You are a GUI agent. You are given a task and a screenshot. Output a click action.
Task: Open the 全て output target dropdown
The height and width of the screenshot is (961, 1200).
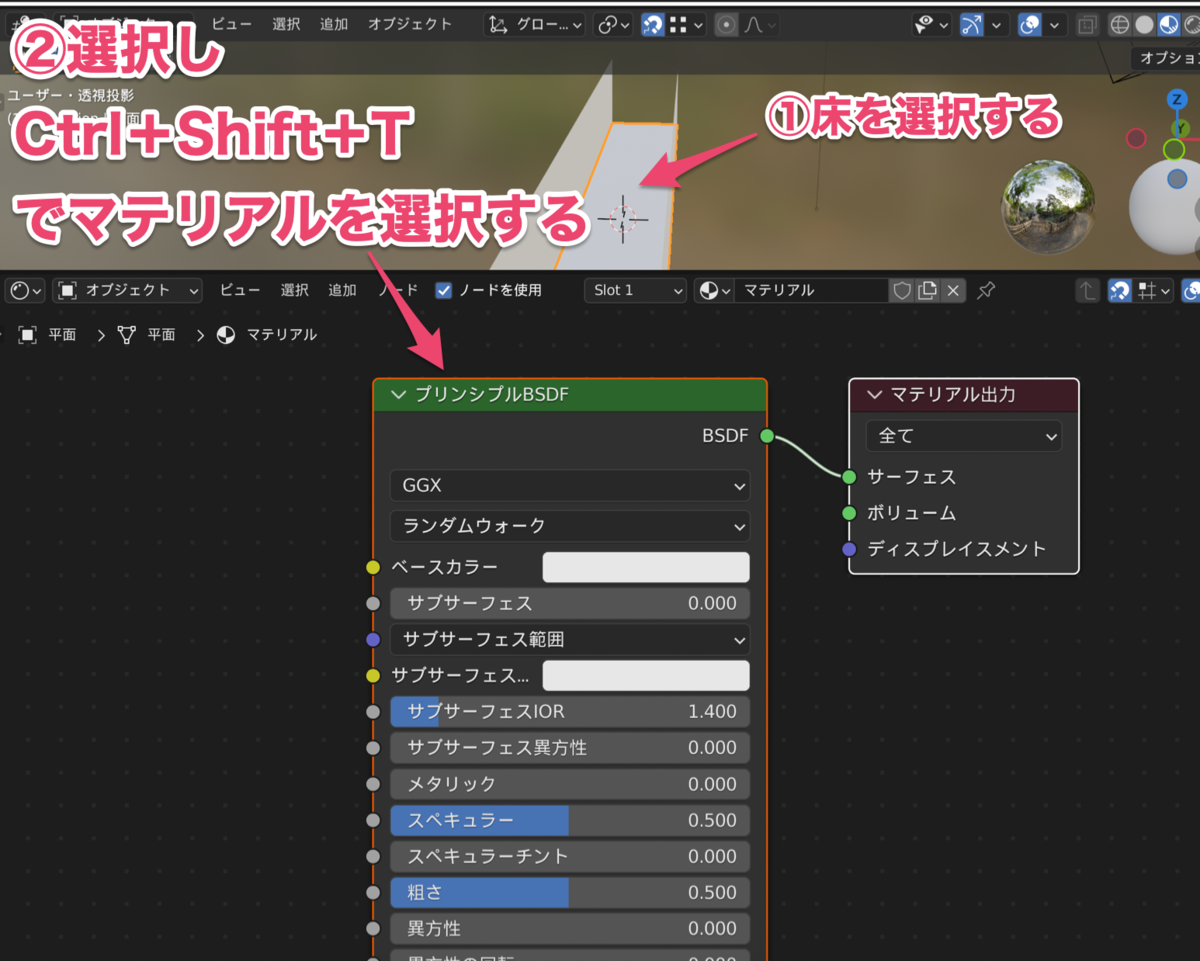pyautogui.click(x=962, y=435)
